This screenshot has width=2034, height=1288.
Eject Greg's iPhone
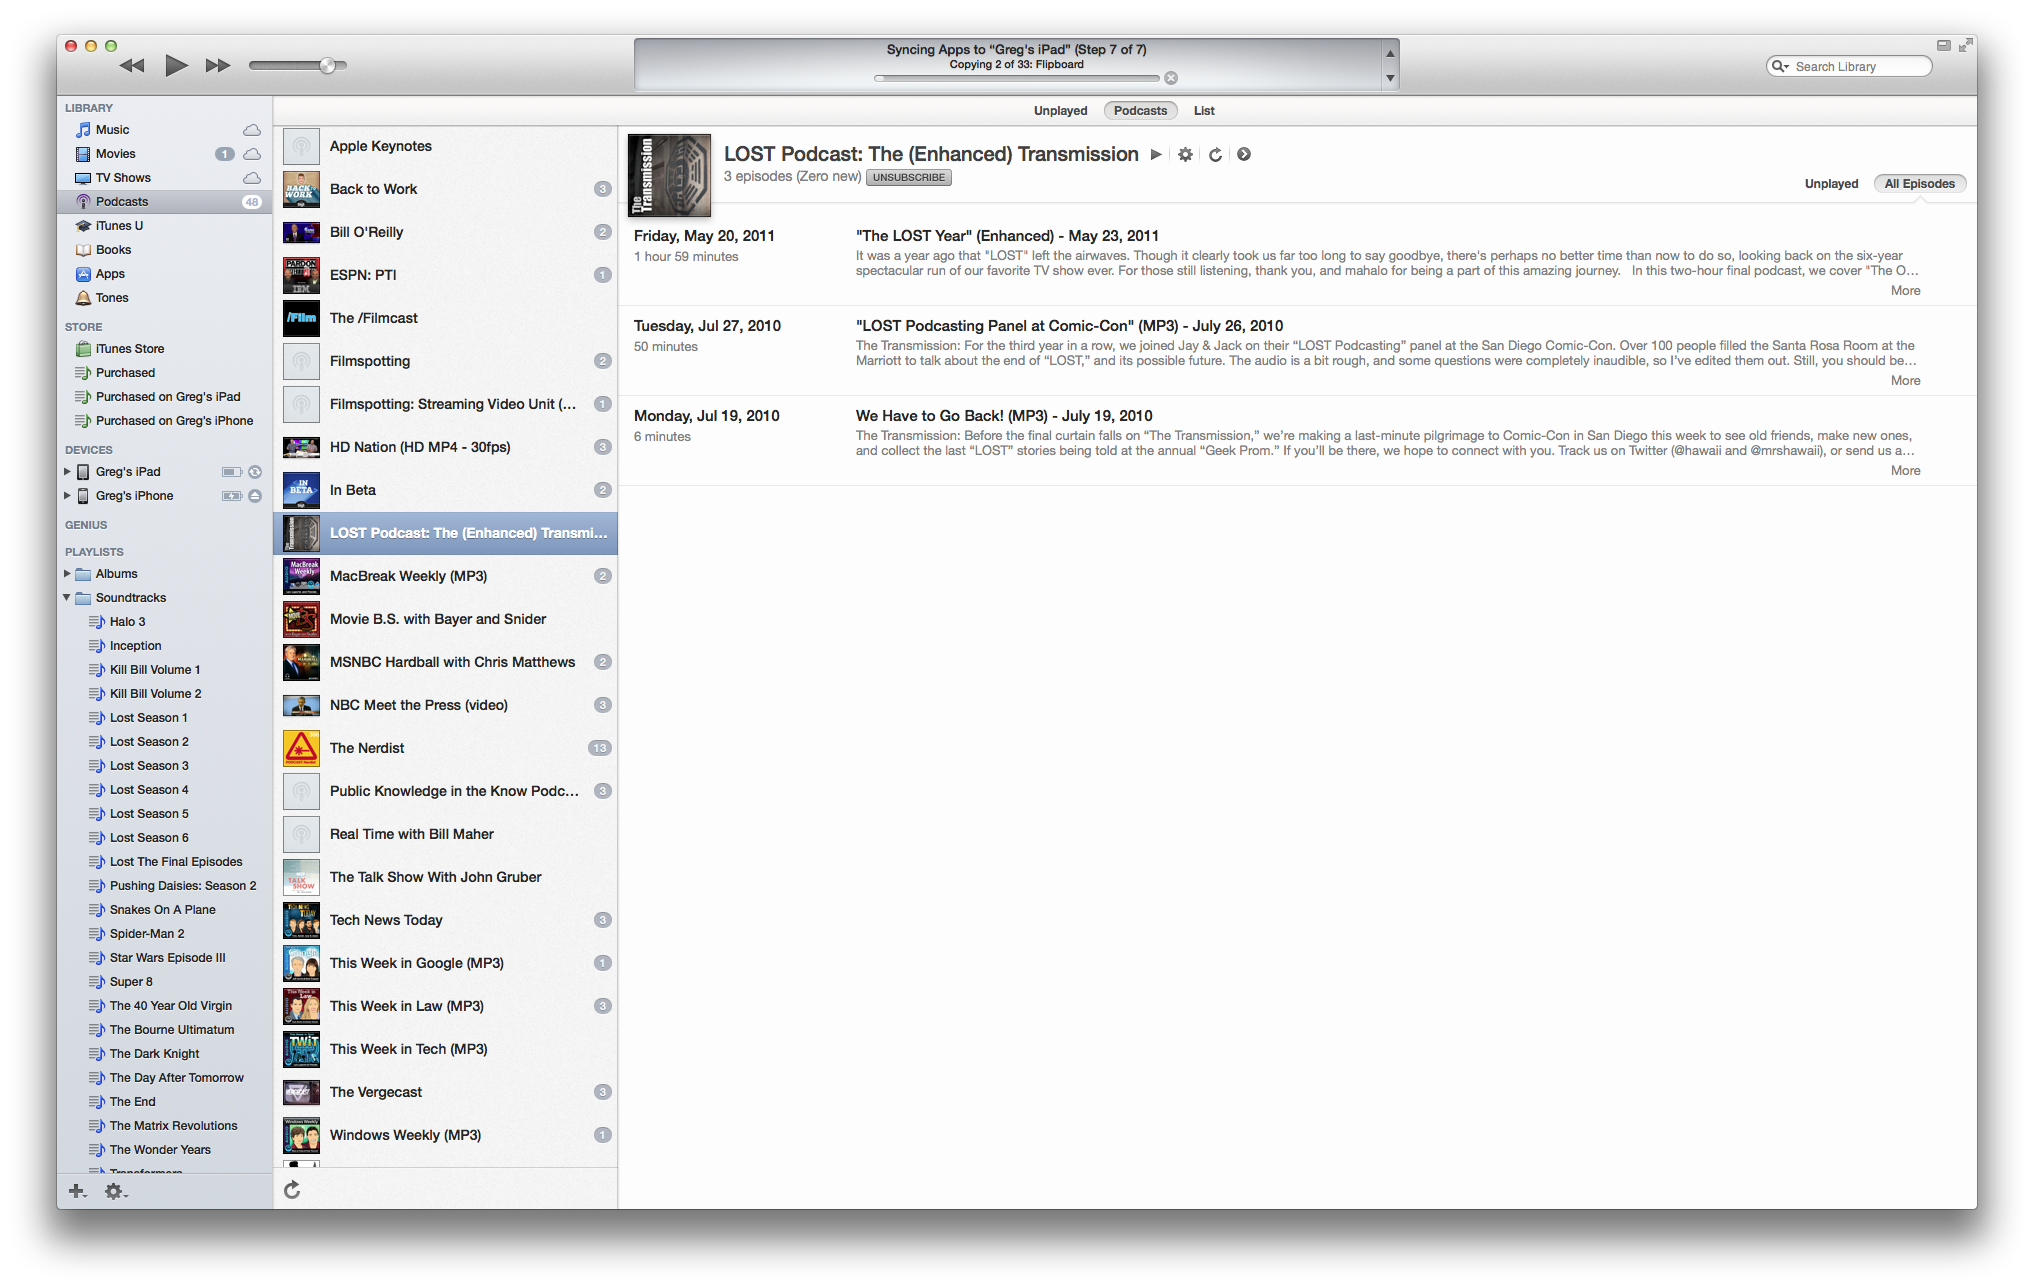255,496
